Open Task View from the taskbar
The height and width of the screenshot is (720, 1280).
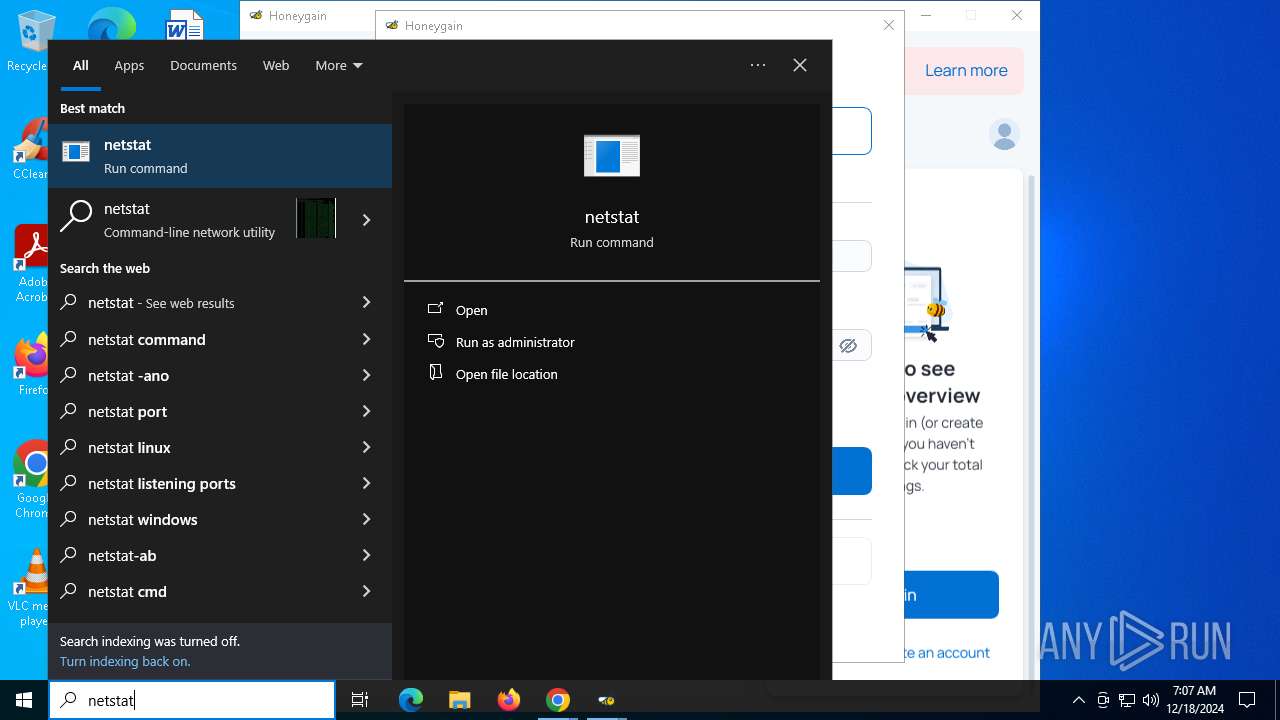tap(360, 700)
